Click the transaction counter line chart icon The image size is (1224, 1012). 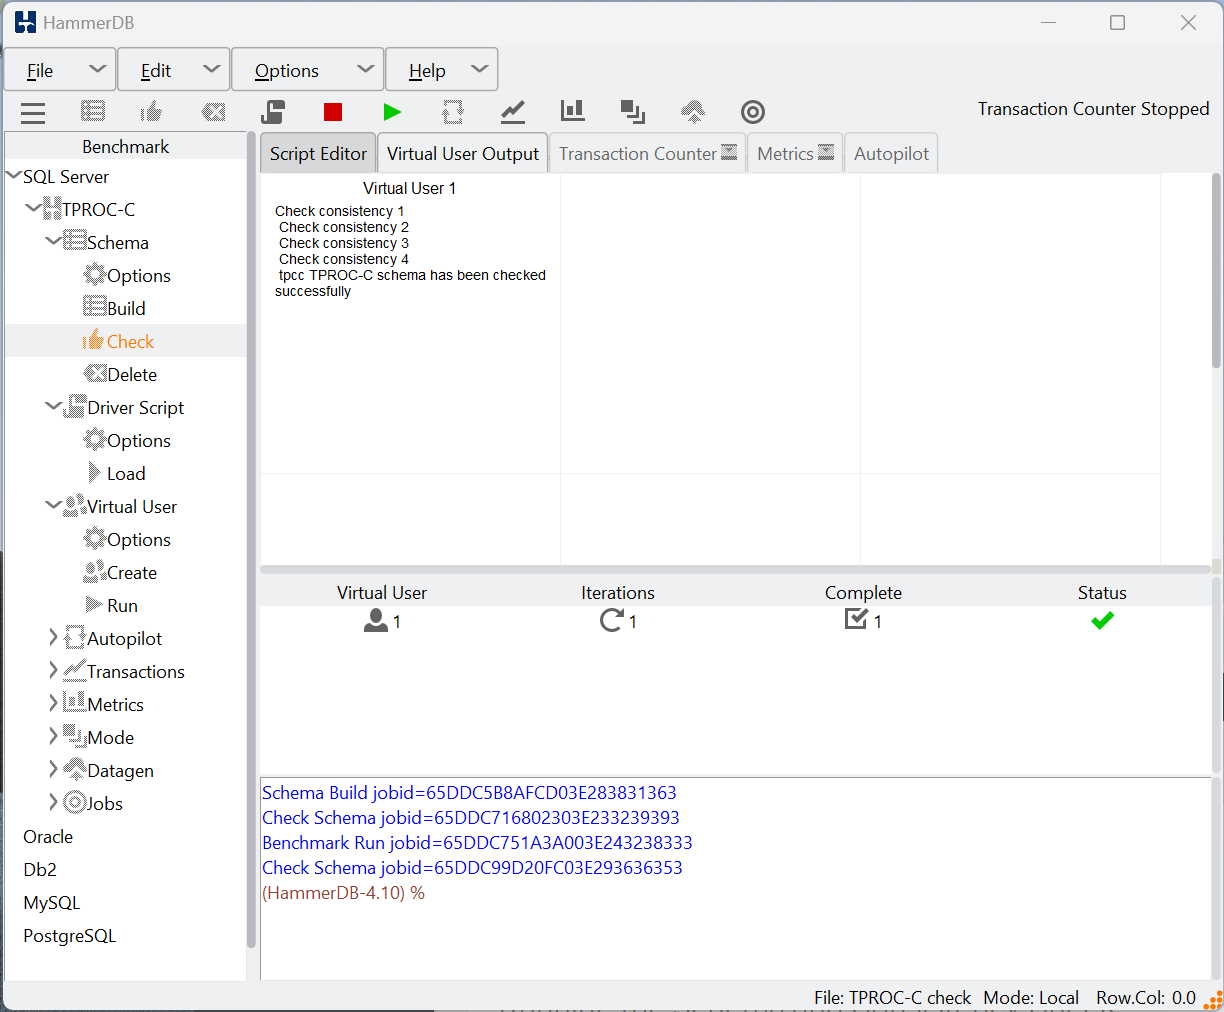pyautogui.click(x=513, y=112)
